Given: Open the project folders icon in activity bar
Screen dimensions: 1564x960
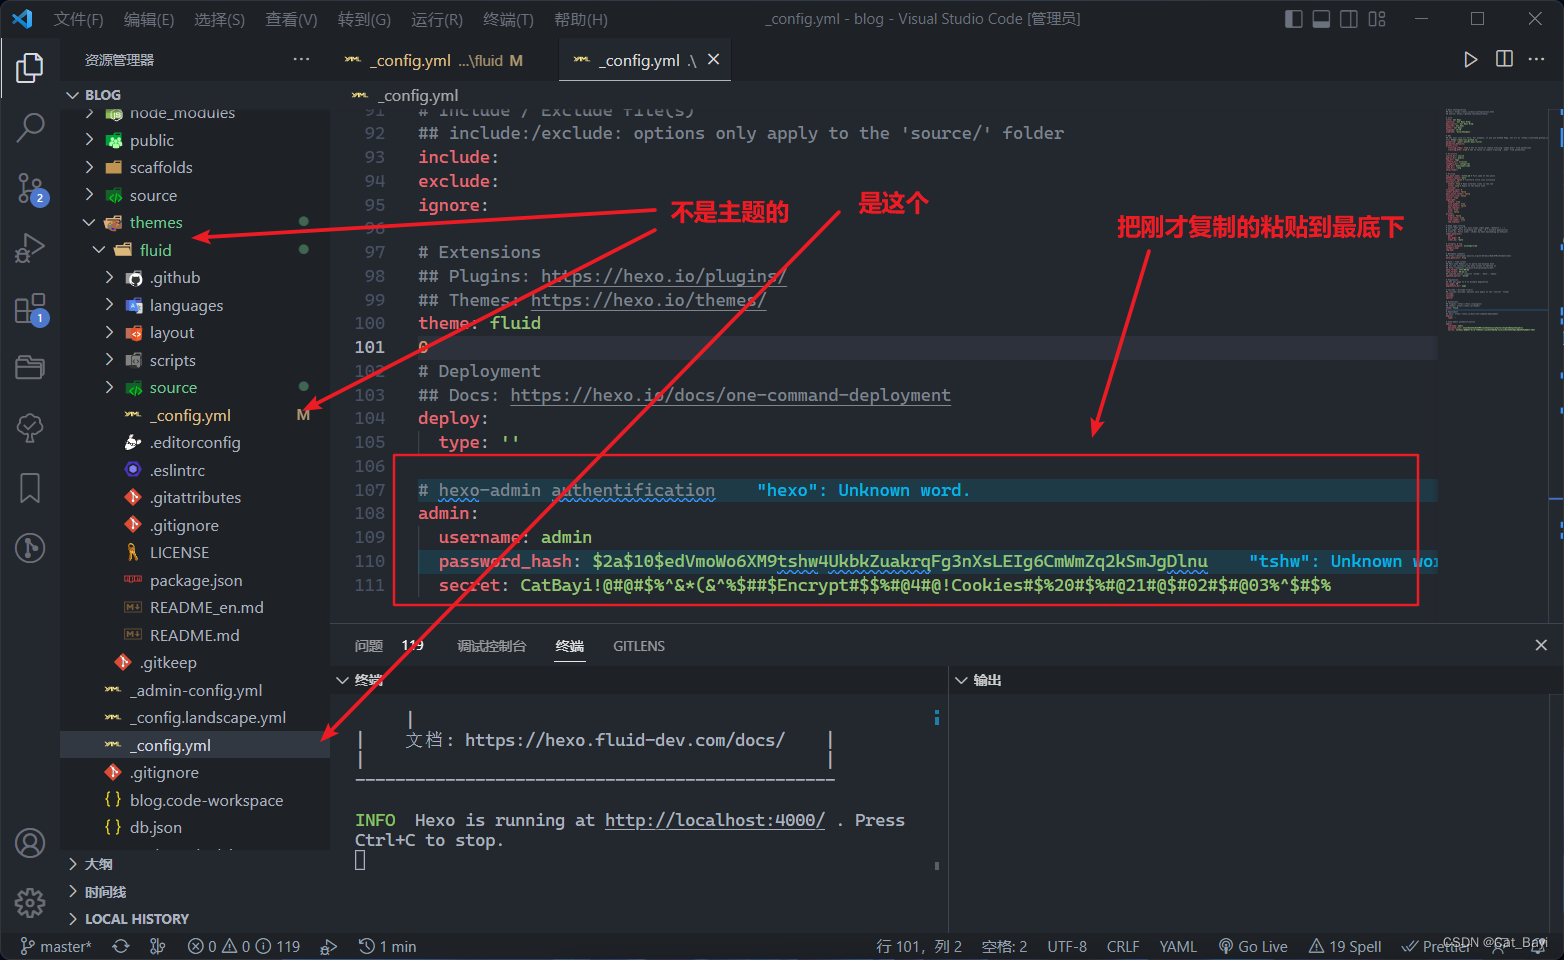Looking at the screenshot, I should click(x=30, y=367).
